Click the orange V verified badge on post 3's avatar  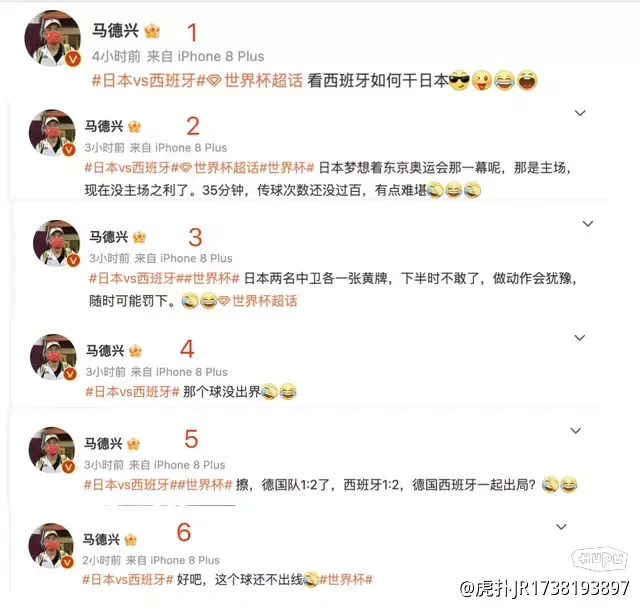pyautogui.click(x=73, y=260)
